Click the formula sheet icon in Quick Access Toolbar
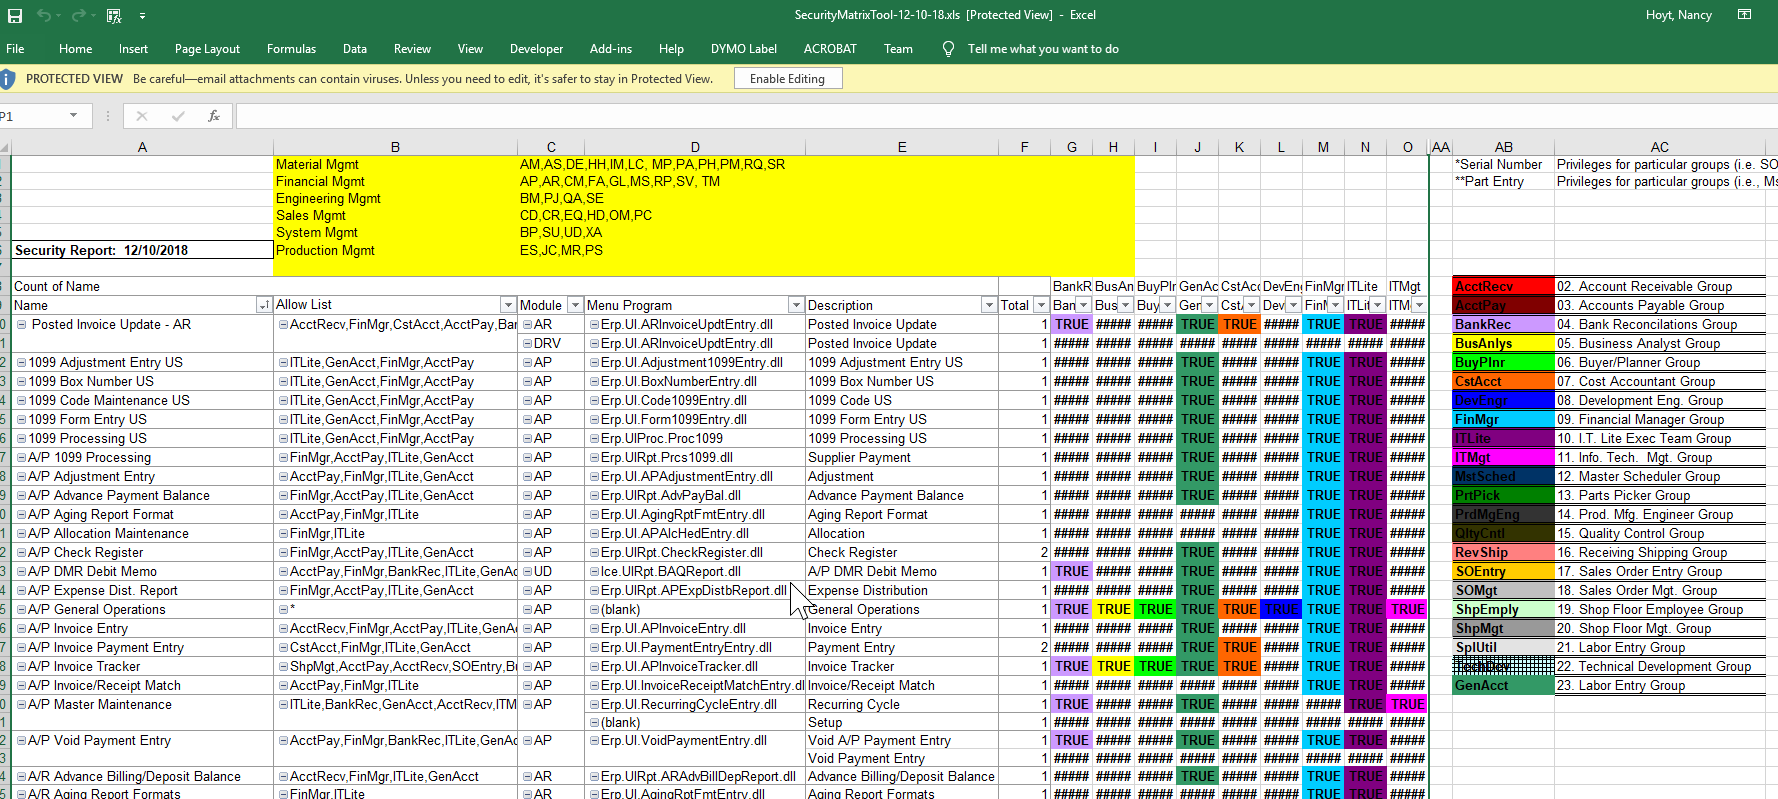The width and height of the screenshot is (1778, 799). [114, 16]
